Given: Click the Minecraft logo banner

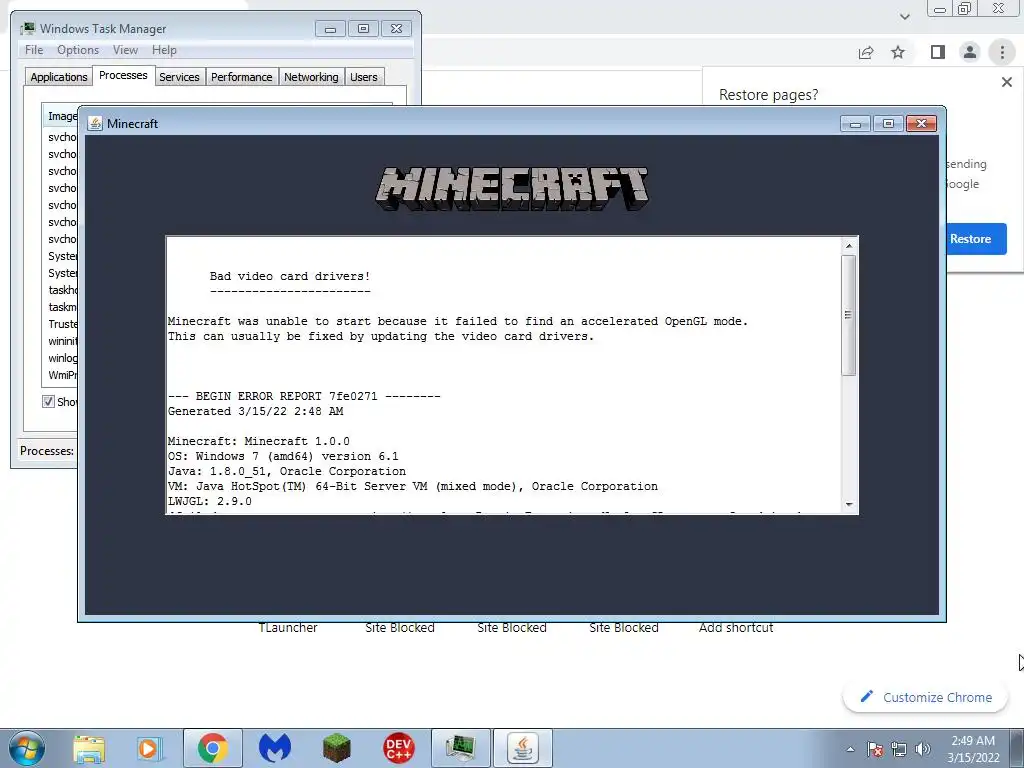Looking at the screenshot, I should pyautogui.click(x=511, y=189).
